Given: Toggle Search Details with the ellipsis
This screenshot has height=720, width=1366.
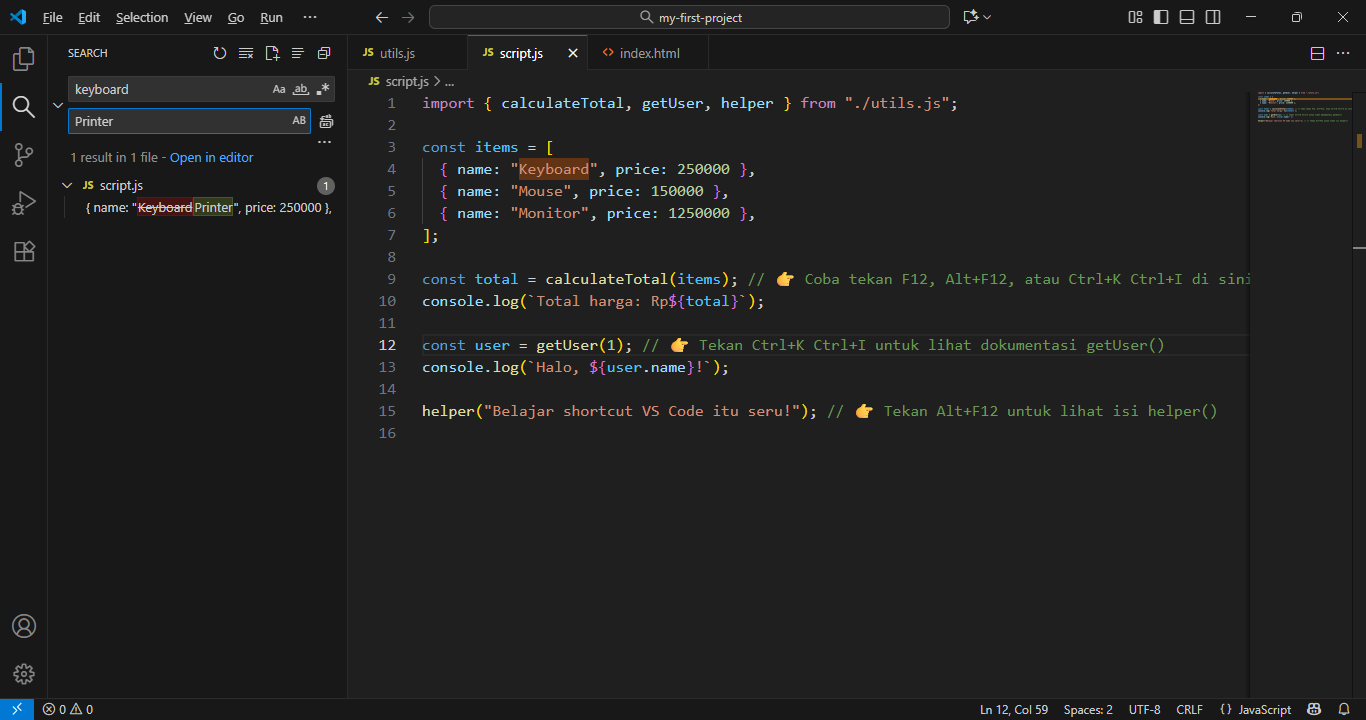Looking at the screenshot, I should [324, 141].
